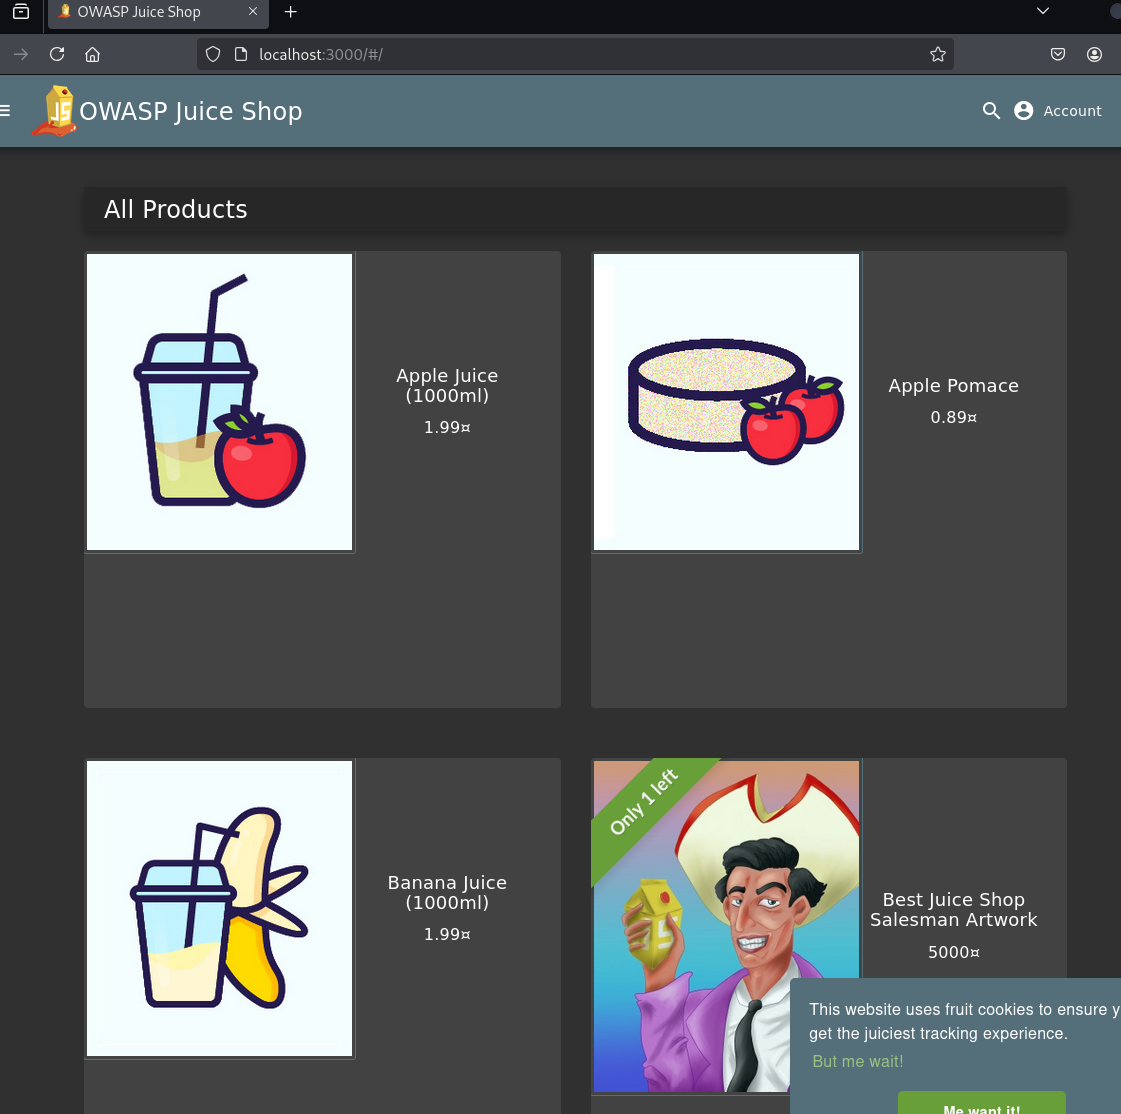1121x1114 pixels.
Task: Click the 0.89¤ price text
Action: [954, 417]
